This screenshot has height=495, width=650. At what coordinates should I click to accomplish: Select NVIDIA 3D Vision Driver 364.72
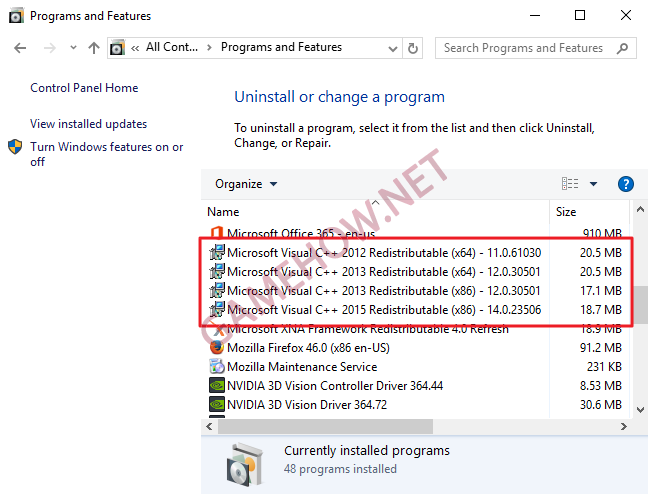point(415,405)
